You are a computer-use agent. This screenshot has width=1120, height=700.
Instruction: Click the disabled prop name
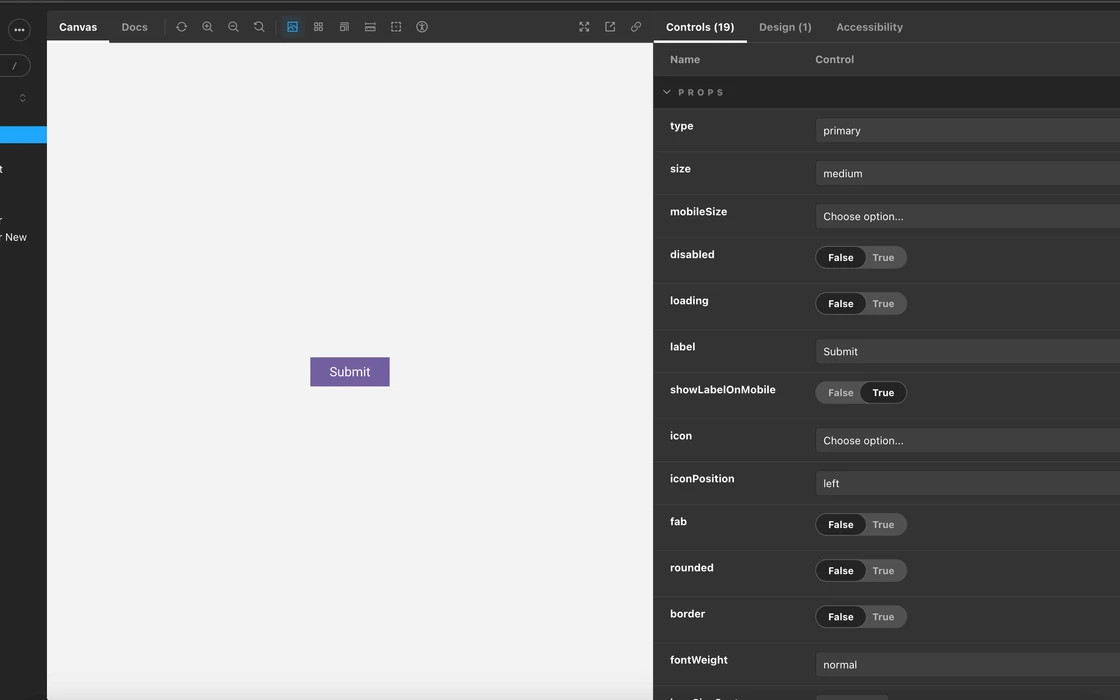pyautogui.click(x=692, y=254)
